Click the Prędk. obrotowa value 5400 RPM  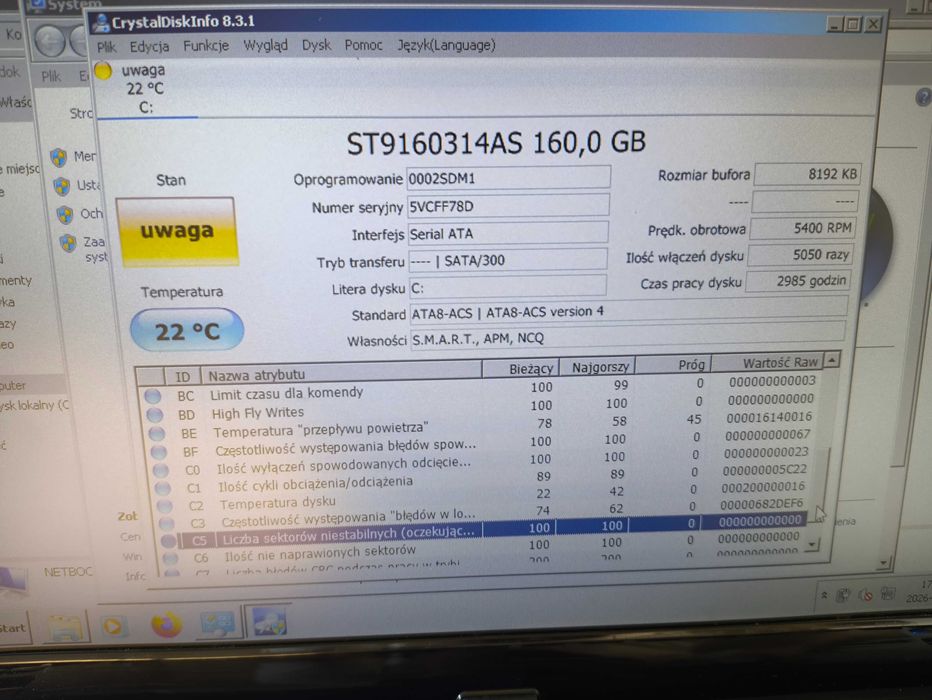[802, 228]
